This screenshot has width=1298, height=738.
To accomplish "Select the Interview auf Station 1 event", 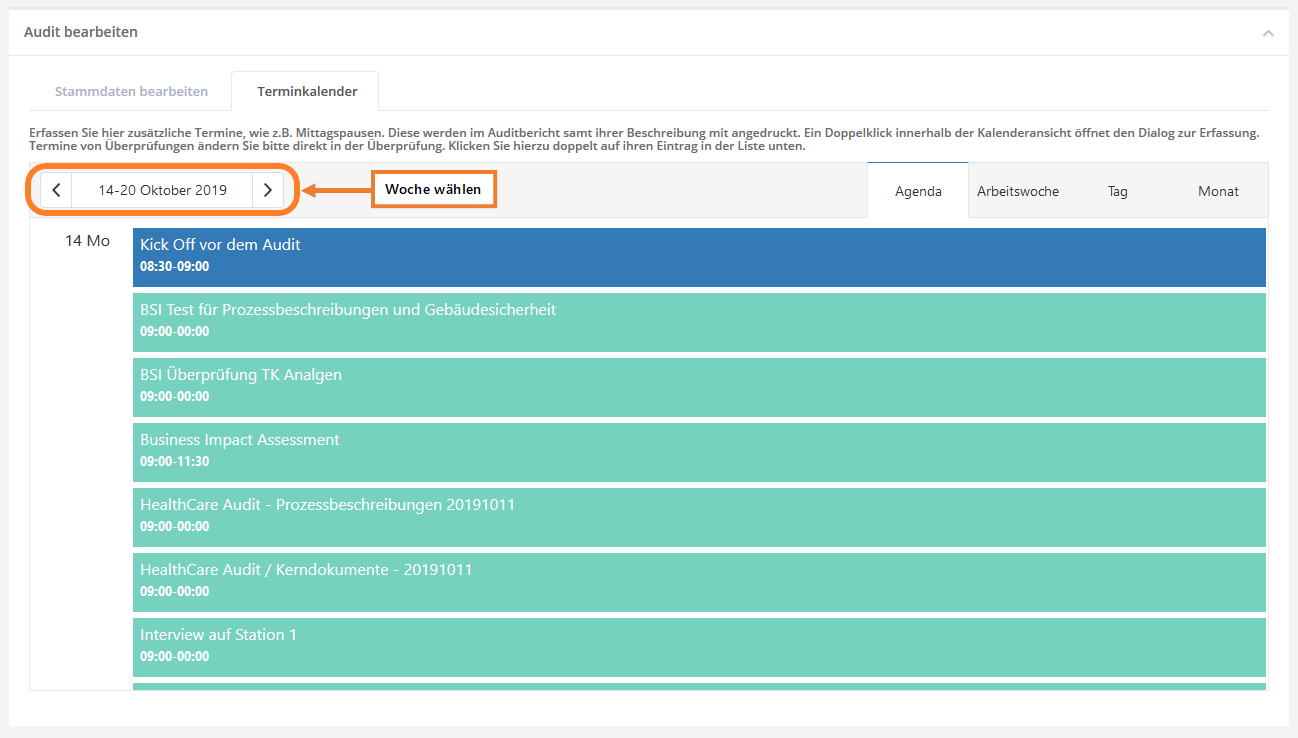I will [x=698, y=647].
